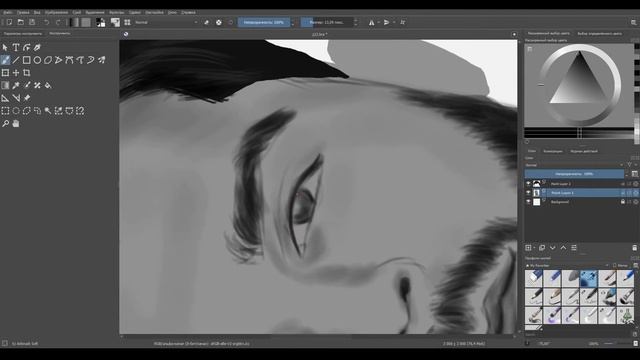The width and height of the screenshot is (640, 360).
Task: Open the Фильтры menu
Action: click(x=116, y=12)
